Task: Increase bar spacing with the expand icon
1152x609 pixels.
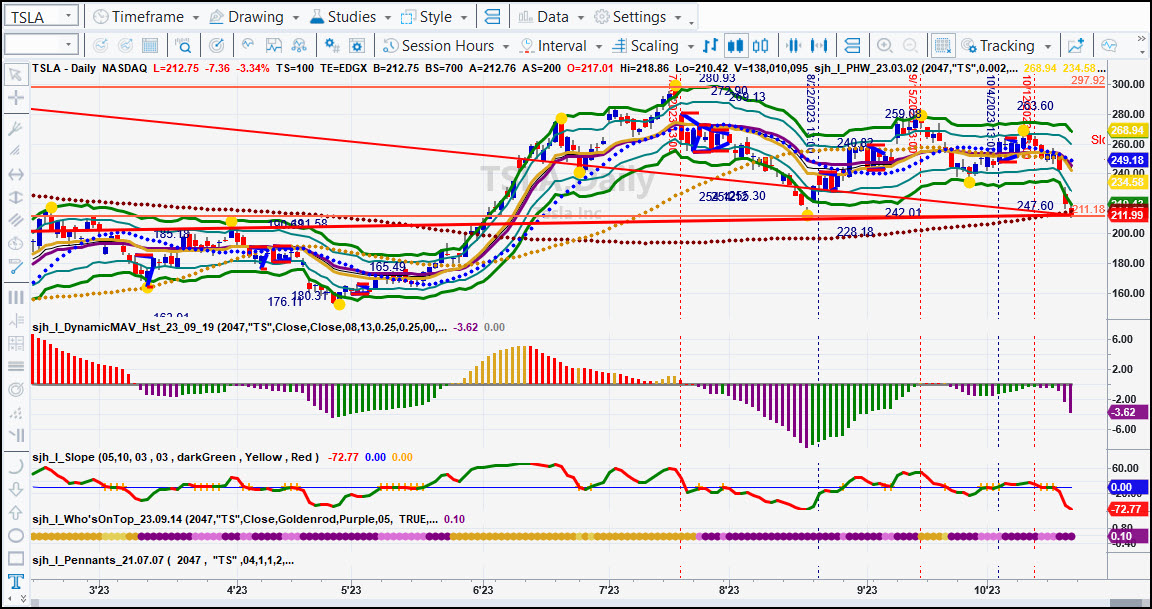Action: [818, 46]
